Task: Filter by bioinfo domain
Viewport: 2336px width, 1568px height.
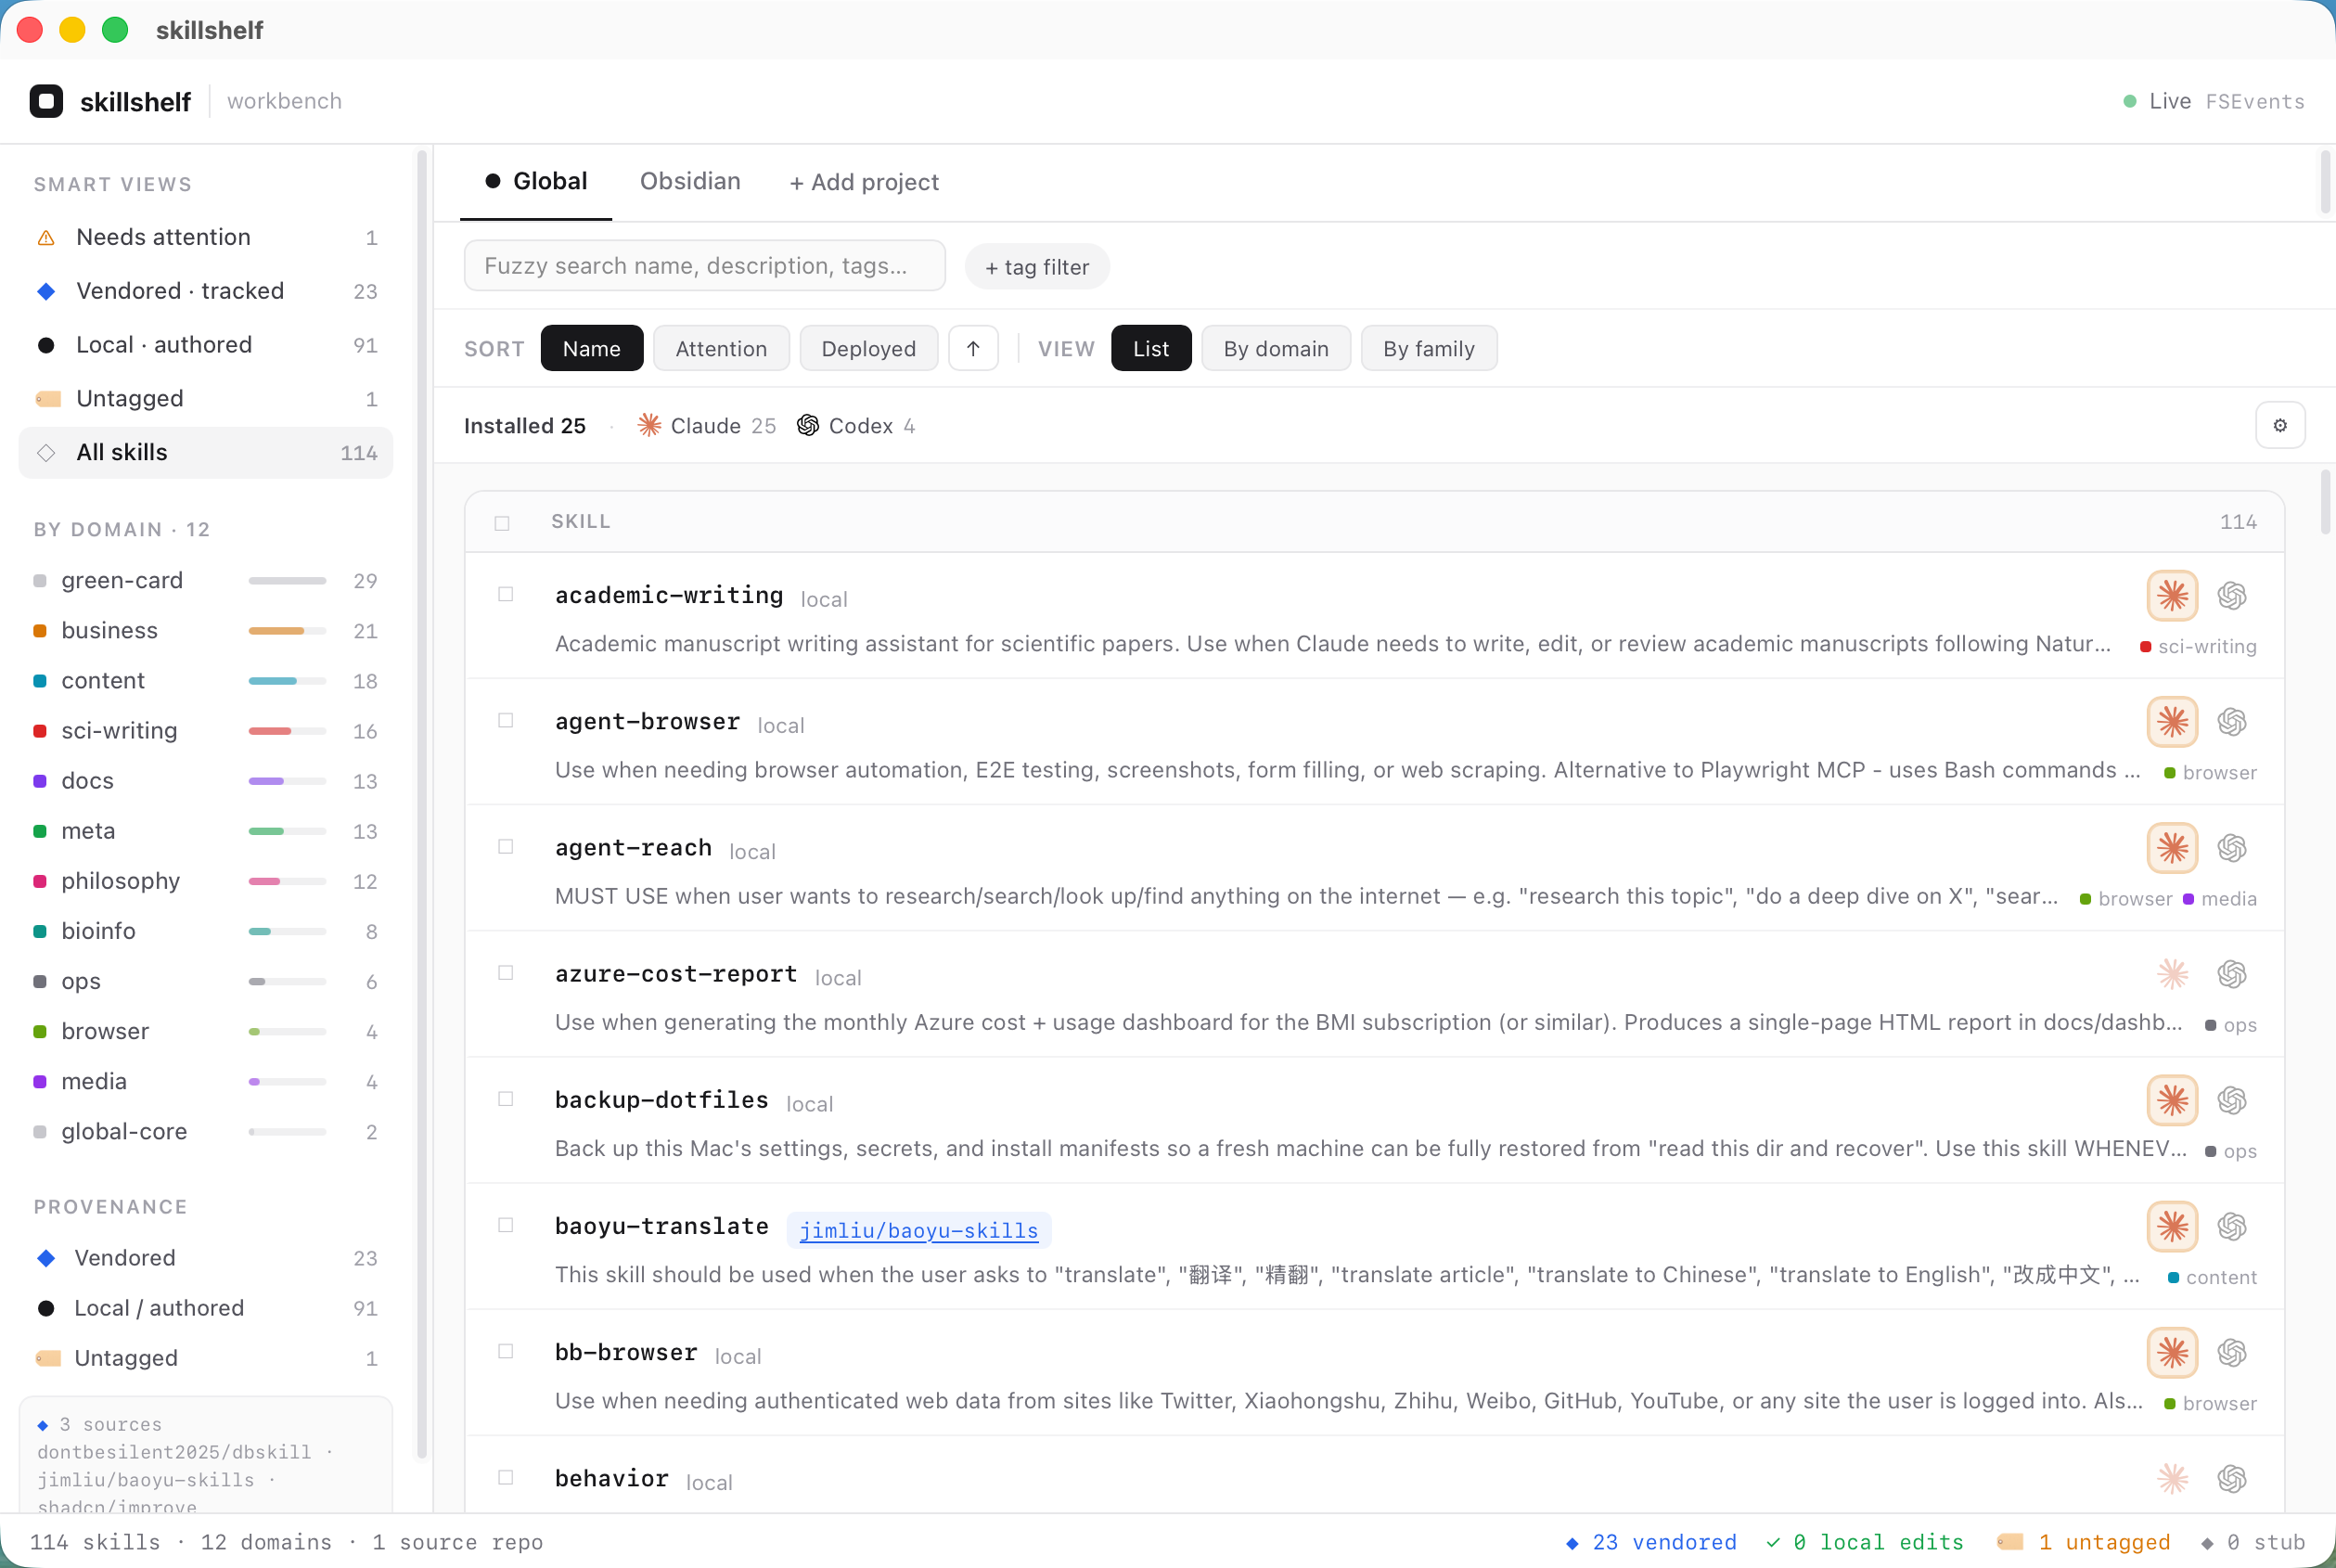Action: pyautogui.click(x=206, y=931)
